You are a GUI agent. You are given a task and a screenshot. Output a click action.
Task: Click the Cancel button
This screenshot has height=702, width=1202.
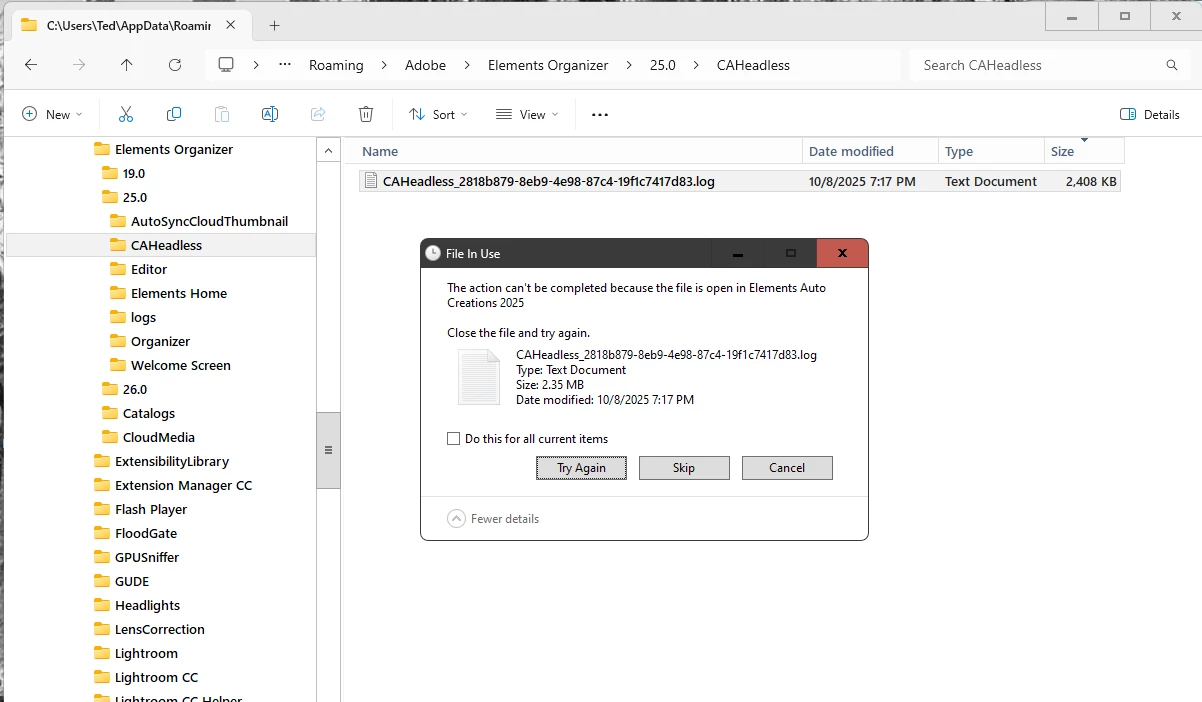pyautogui.click(x=787, y=468)
